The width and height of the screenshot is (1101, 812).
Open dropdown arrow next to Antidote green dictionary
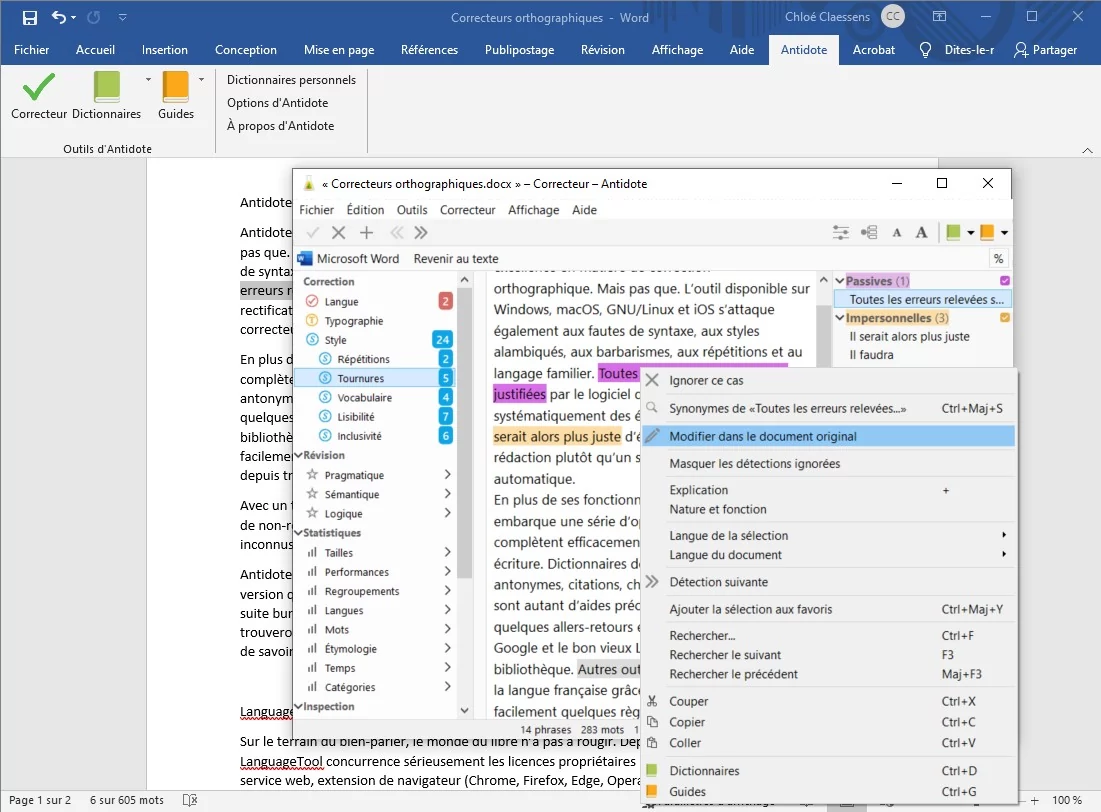pyautogui.click(x=970, y=233)
